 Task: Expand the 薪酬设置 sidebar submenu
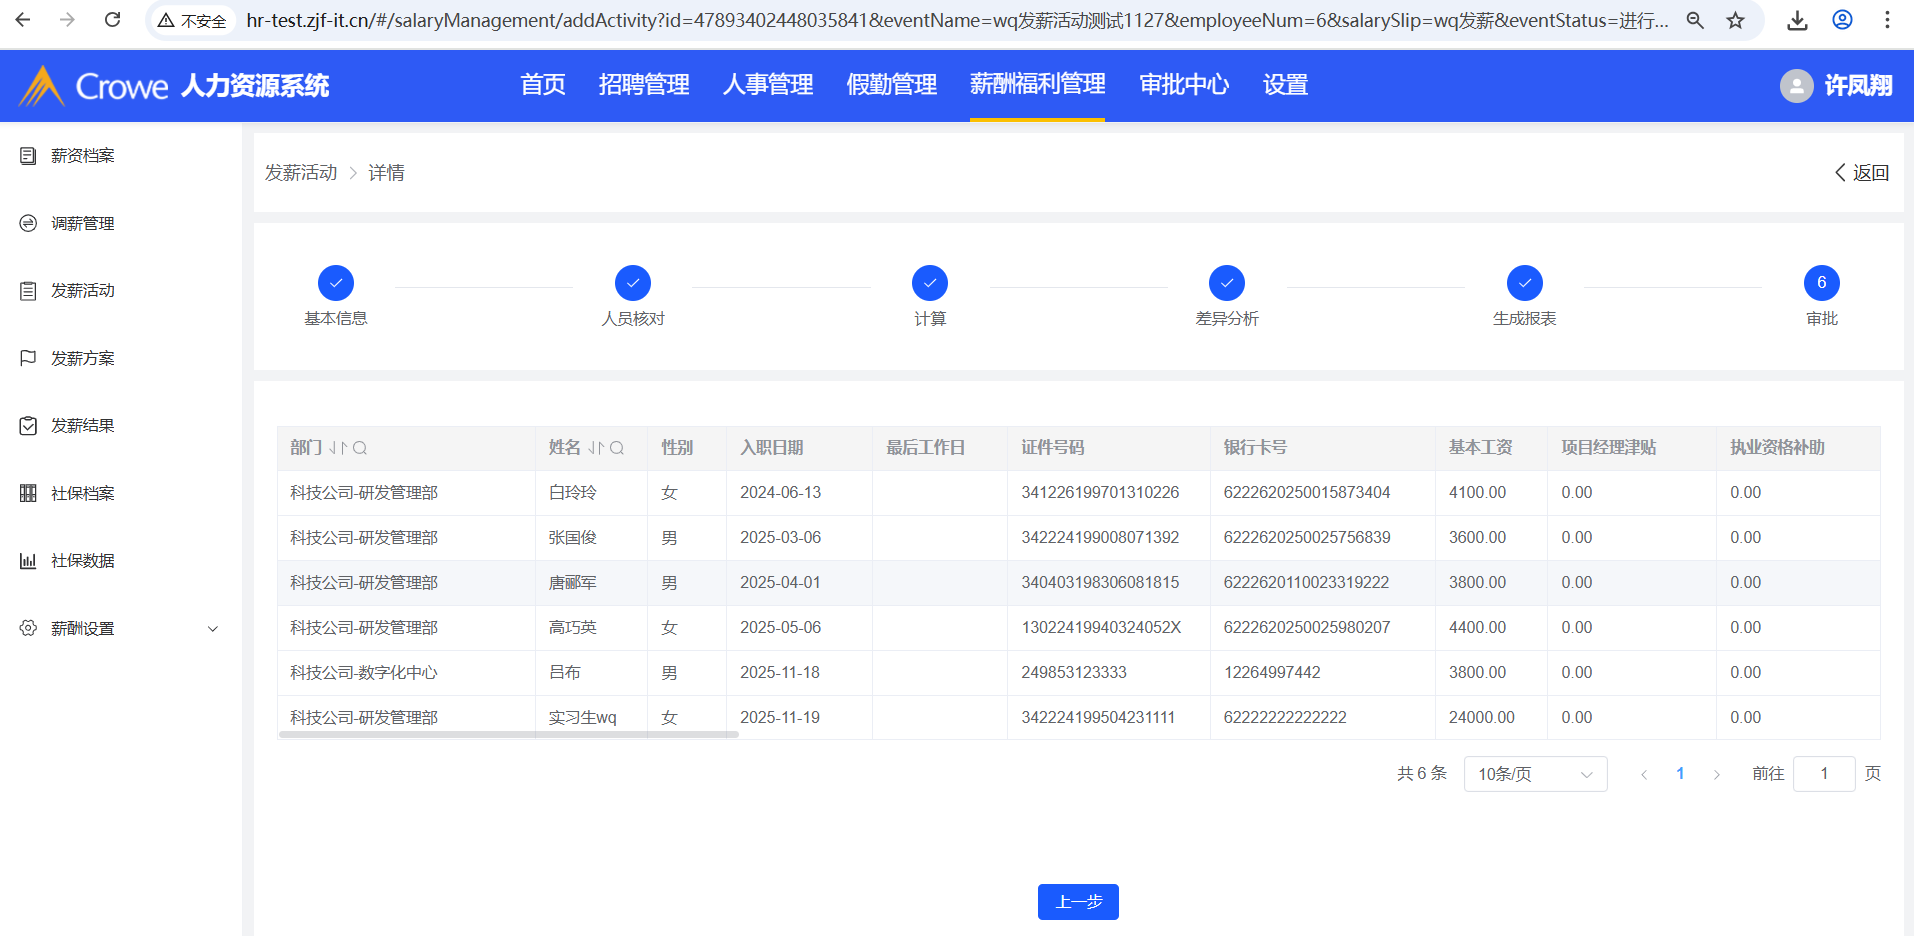pos(212,629)
